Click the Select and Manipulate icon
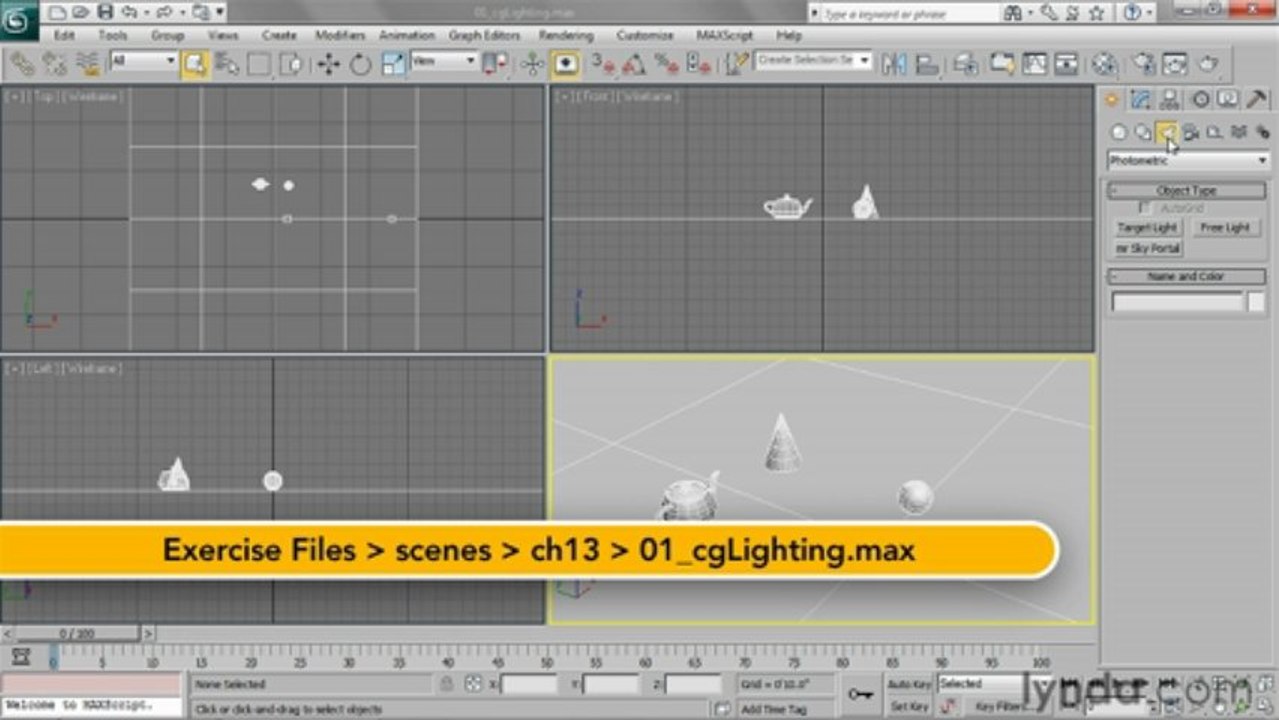Viewport: 1279px width, 720px height. click(532, 64)
